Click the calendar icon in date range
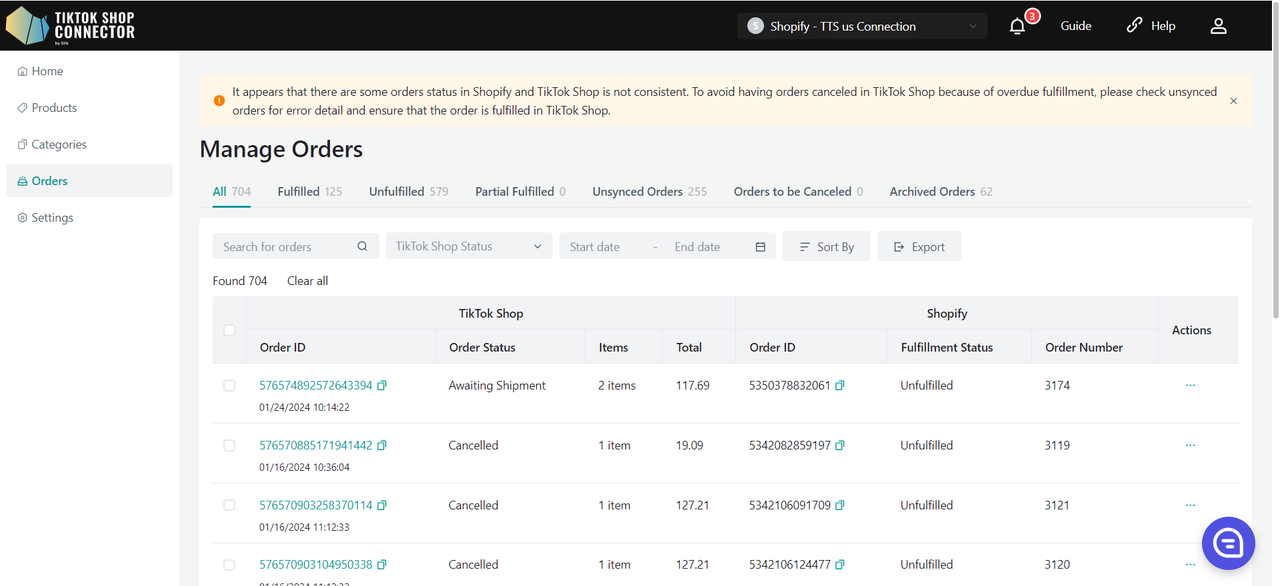Viewport: 1280px width, 586px height. 760,247
